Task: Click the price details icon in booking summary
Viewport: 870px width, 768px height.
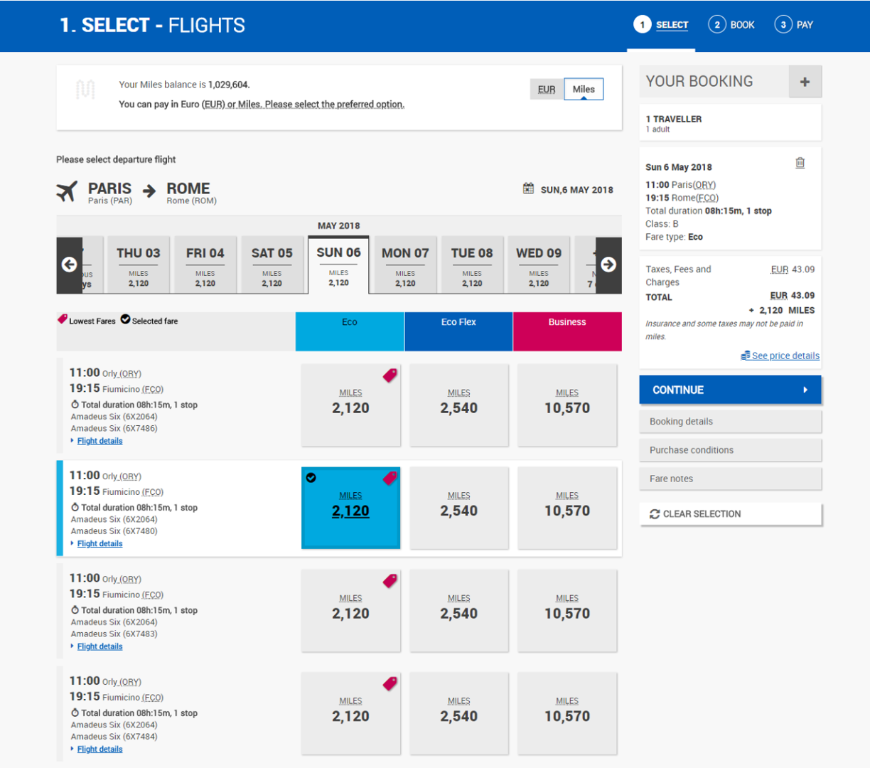Action: coord(745,356)
